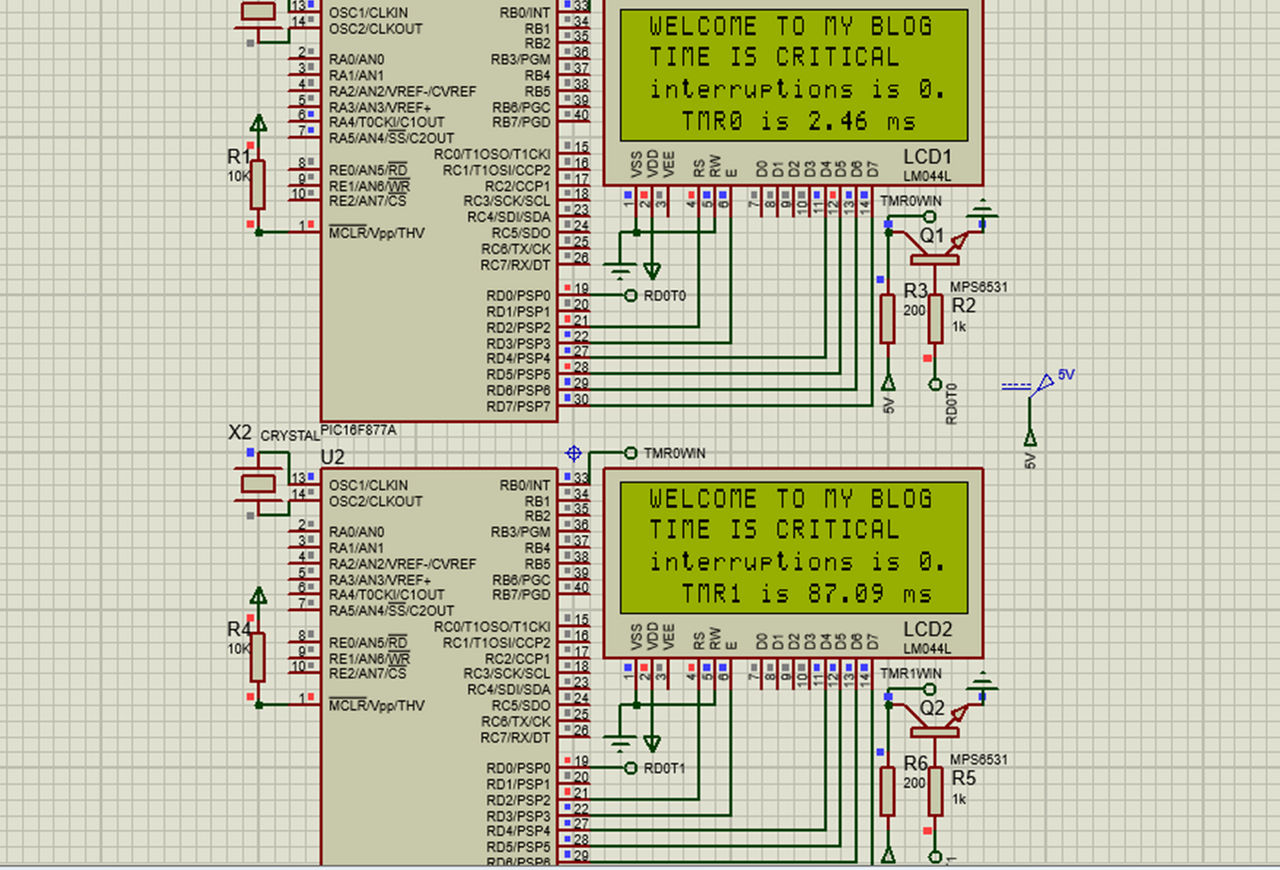1280x870 pixels.
Task: Select transistor Q2 MPS6531
Action: click(x=935, y=718)
